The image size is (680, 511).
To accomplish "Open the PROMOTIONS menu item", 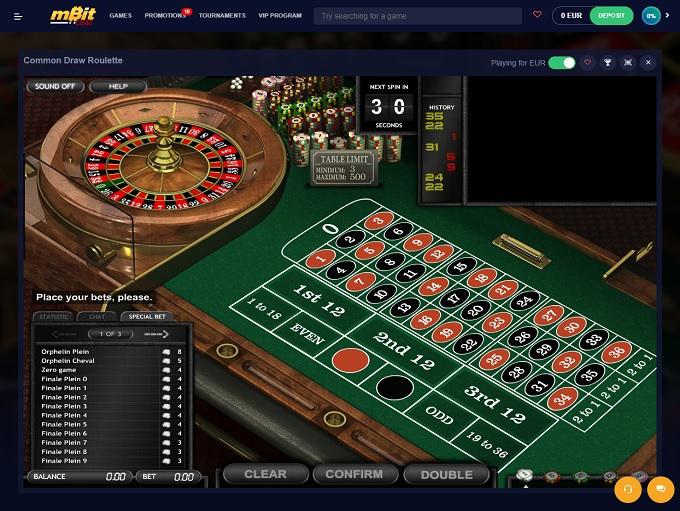I will point(165,15).
